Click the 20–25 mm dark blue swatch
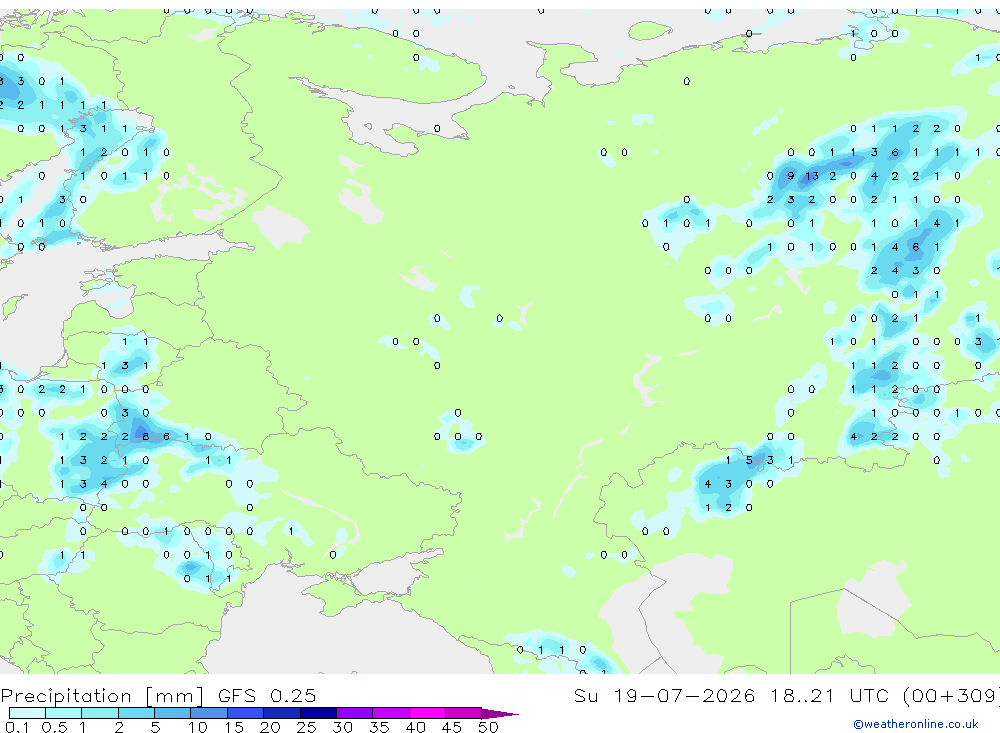The image size is (1000, 733). click(281, 713)
